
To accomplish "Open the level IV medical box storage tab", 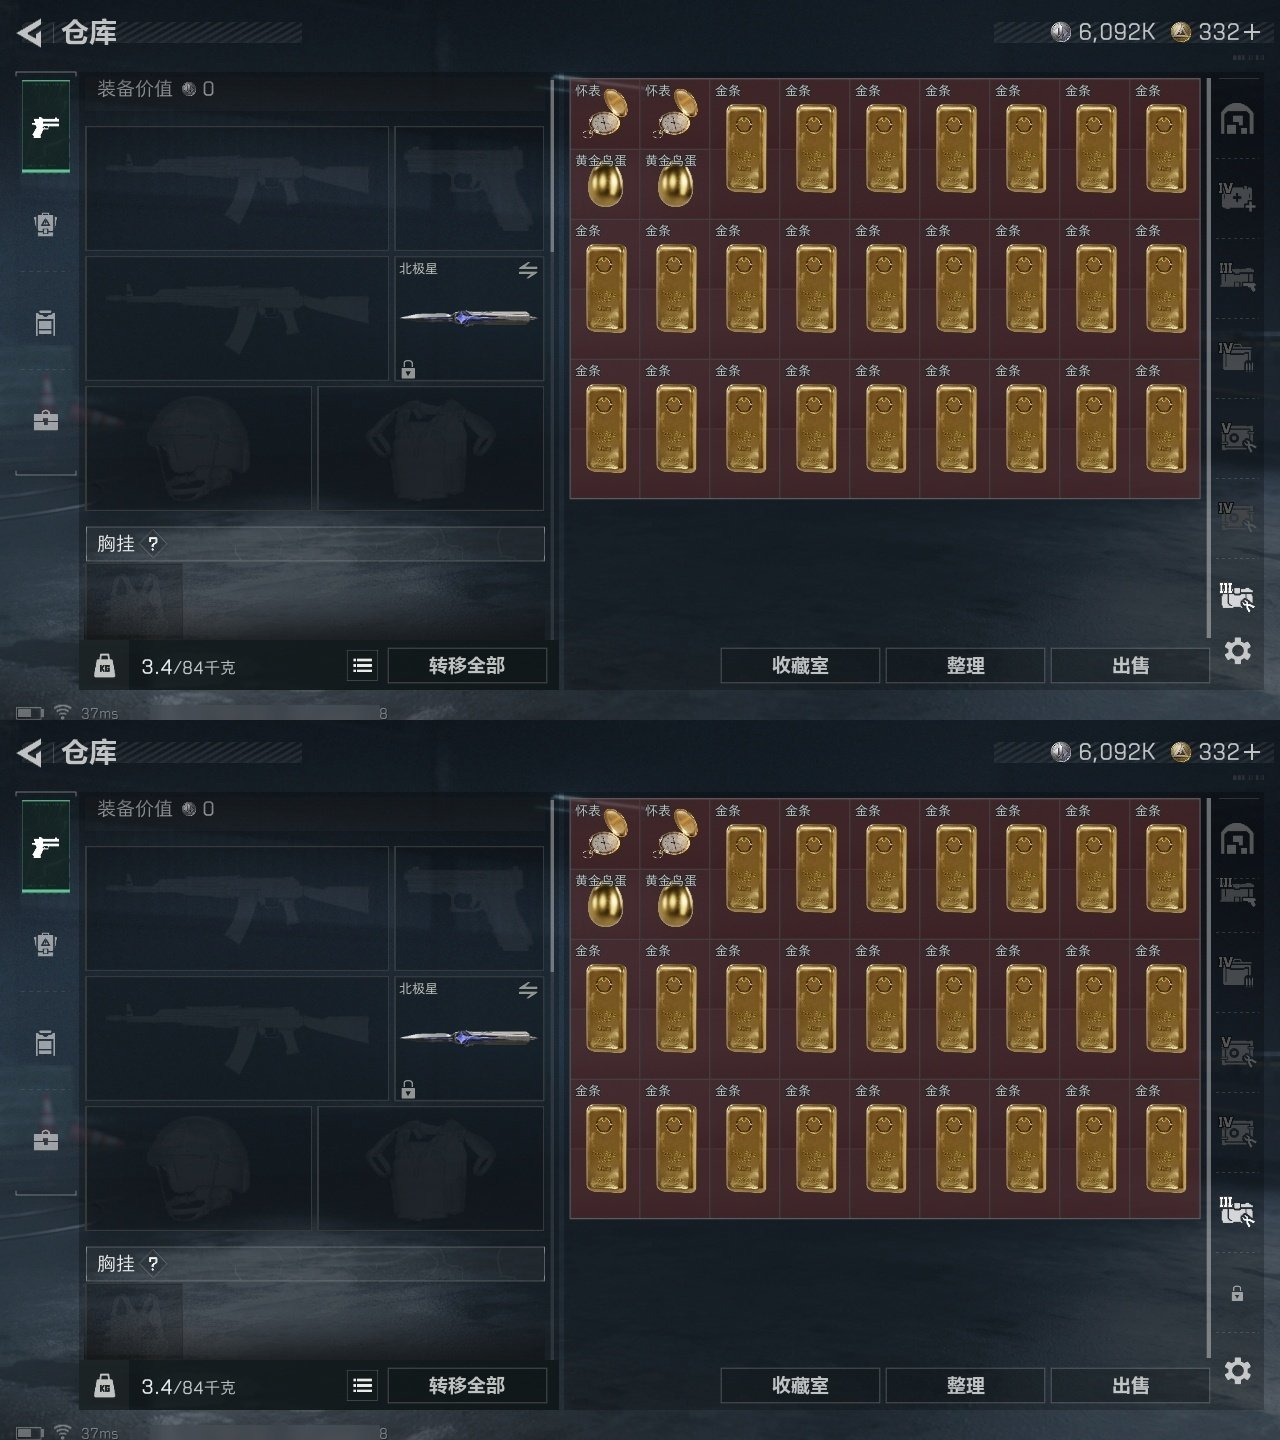I will pos(1237,196).
